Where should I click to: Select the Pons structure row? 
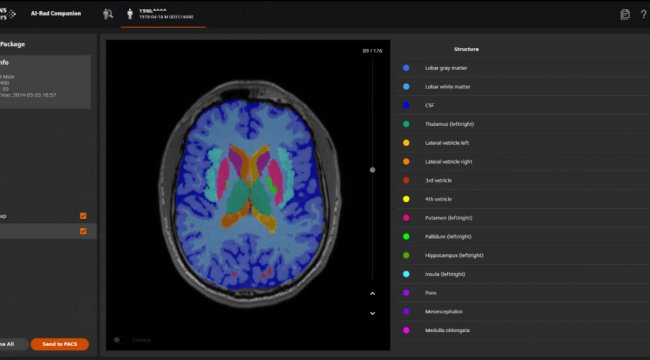(523, 293)
